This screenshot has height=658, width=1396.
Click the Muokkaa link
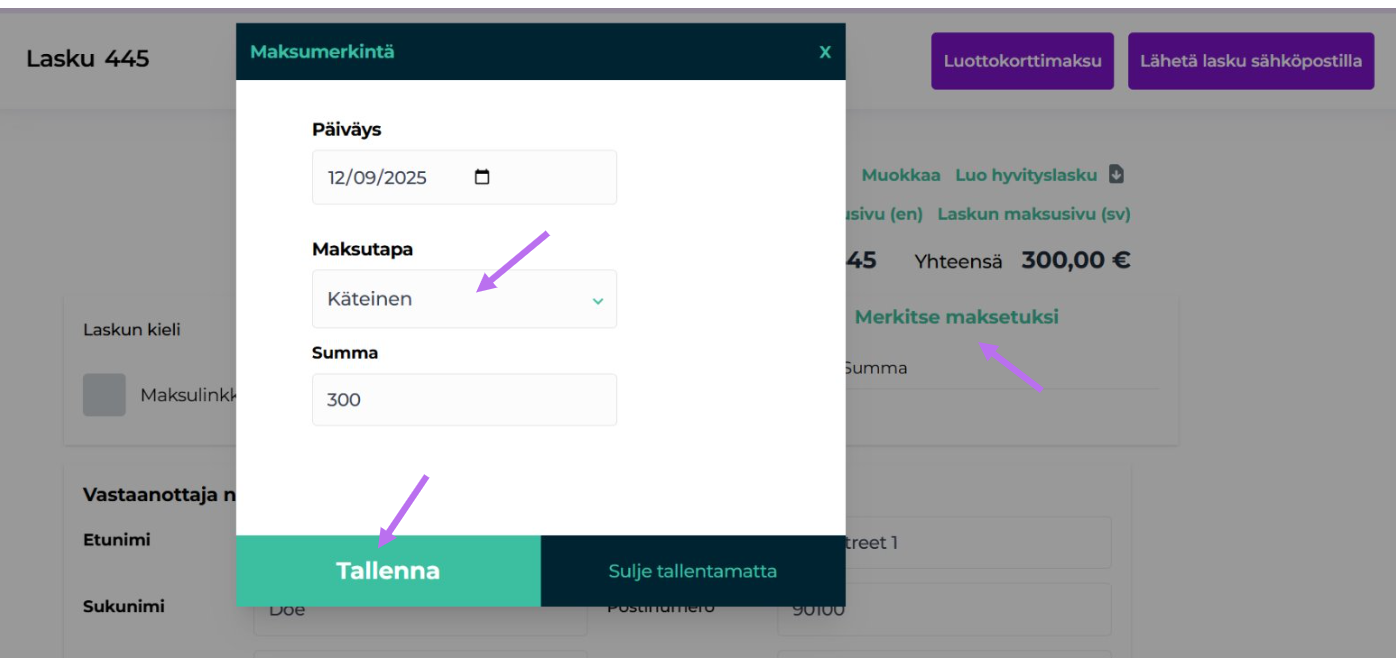(901, 173)
